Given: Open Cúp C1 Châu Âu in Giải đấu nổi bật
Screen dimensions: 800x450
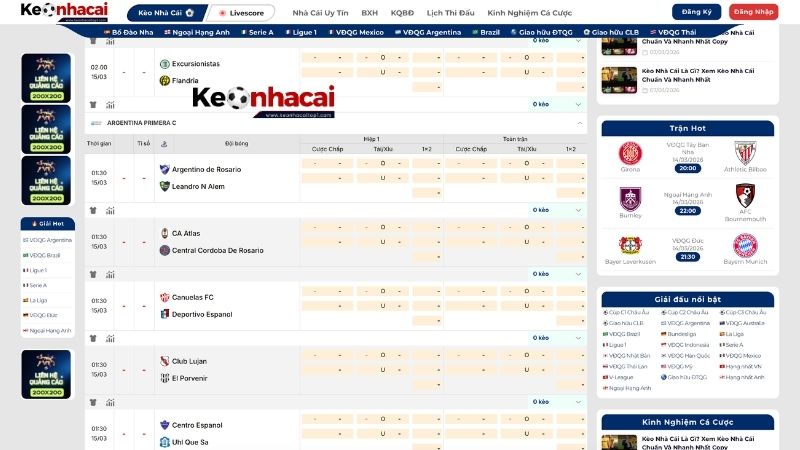Looking at the screenshot, I should pos(626,312).
